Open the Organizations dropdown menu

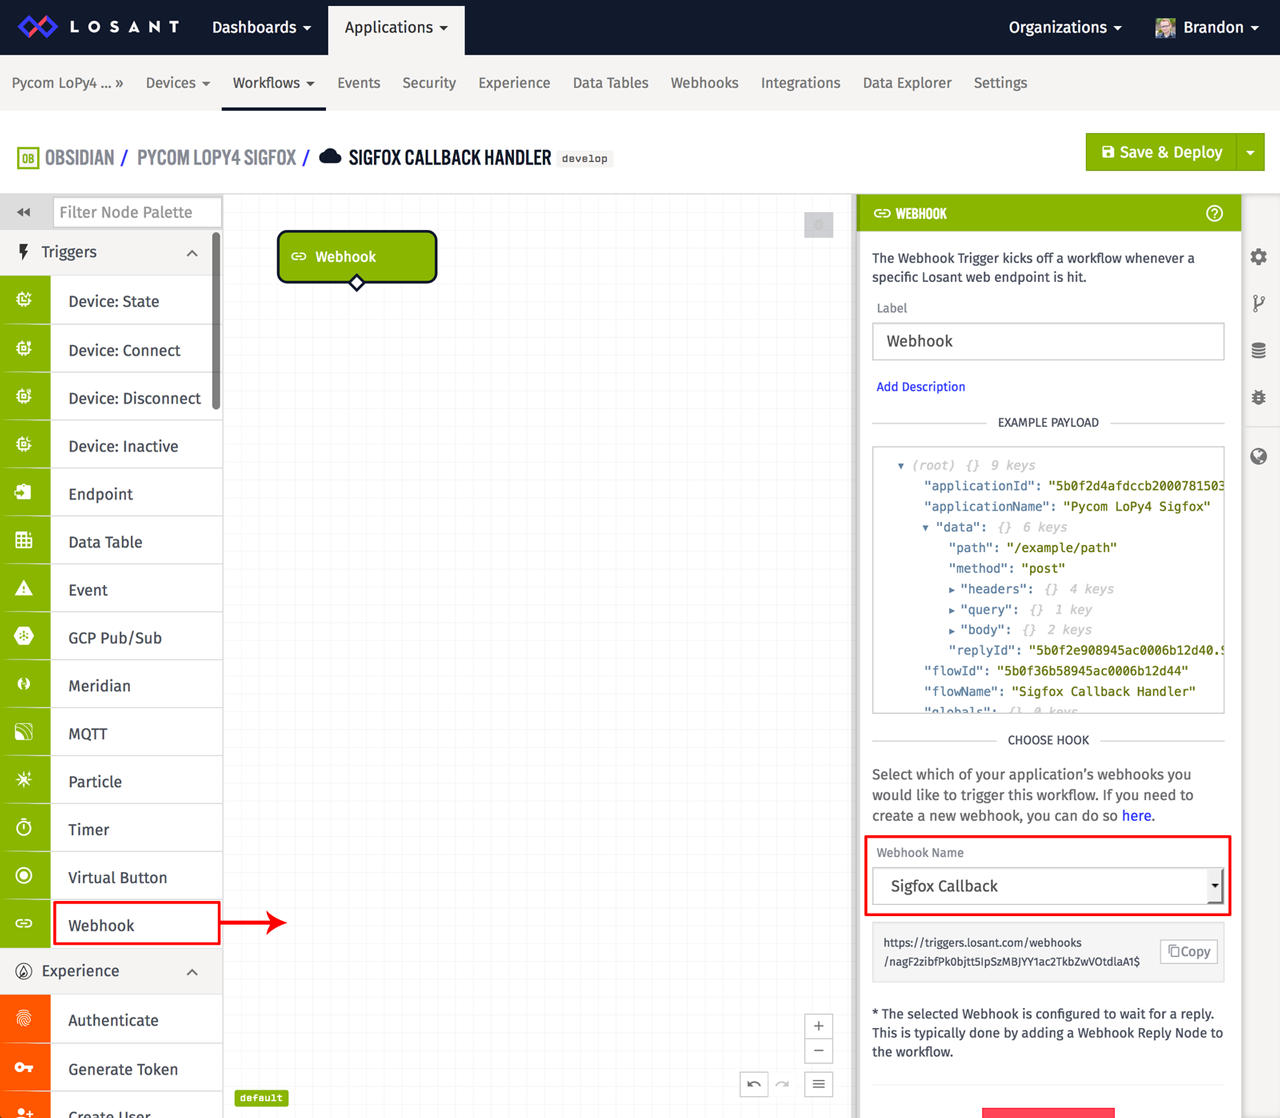coord(1064,27)
